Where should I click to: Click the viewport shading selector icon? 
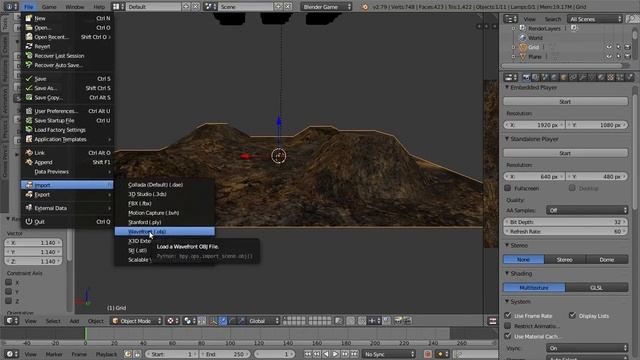click(173, 321)
